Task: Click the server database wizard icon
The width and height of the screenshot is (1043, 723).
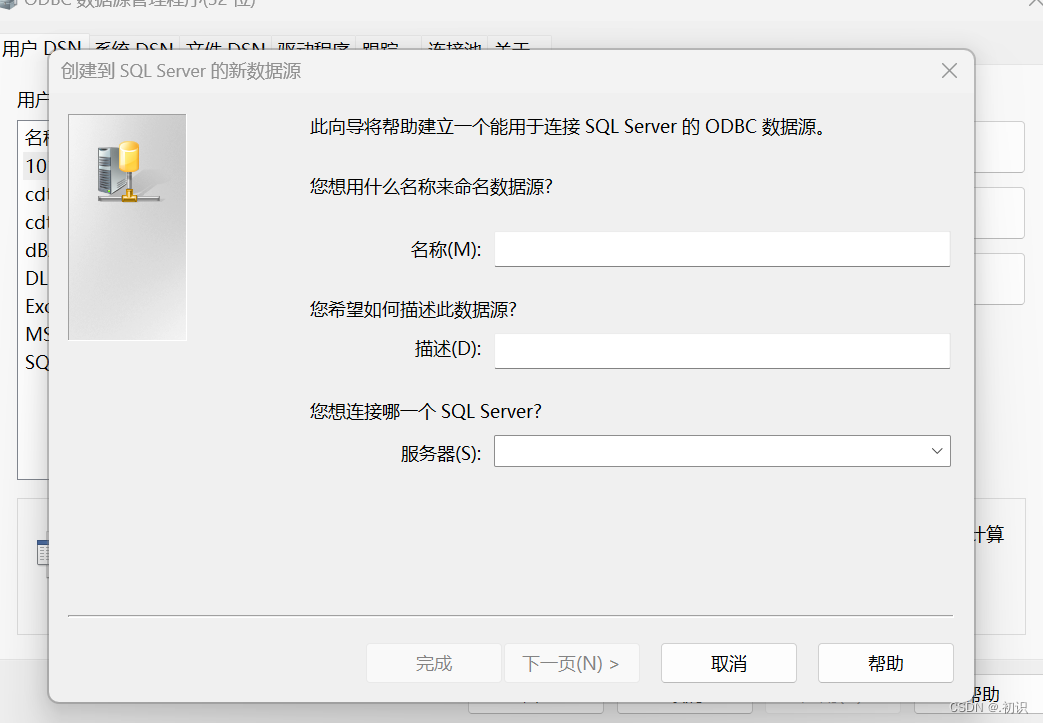Action: click(x=128, y=173)
